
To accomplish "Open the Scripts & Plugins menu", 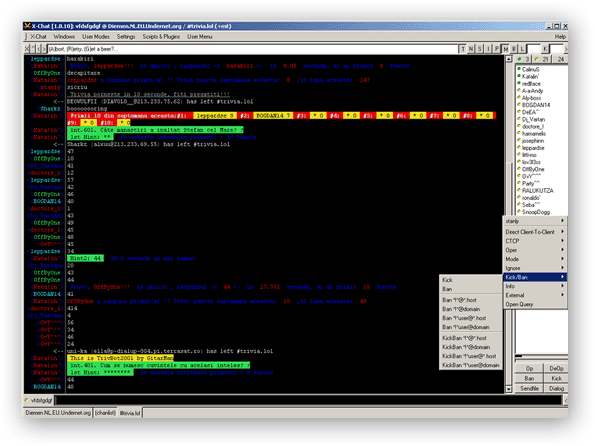I will point(161,36).
